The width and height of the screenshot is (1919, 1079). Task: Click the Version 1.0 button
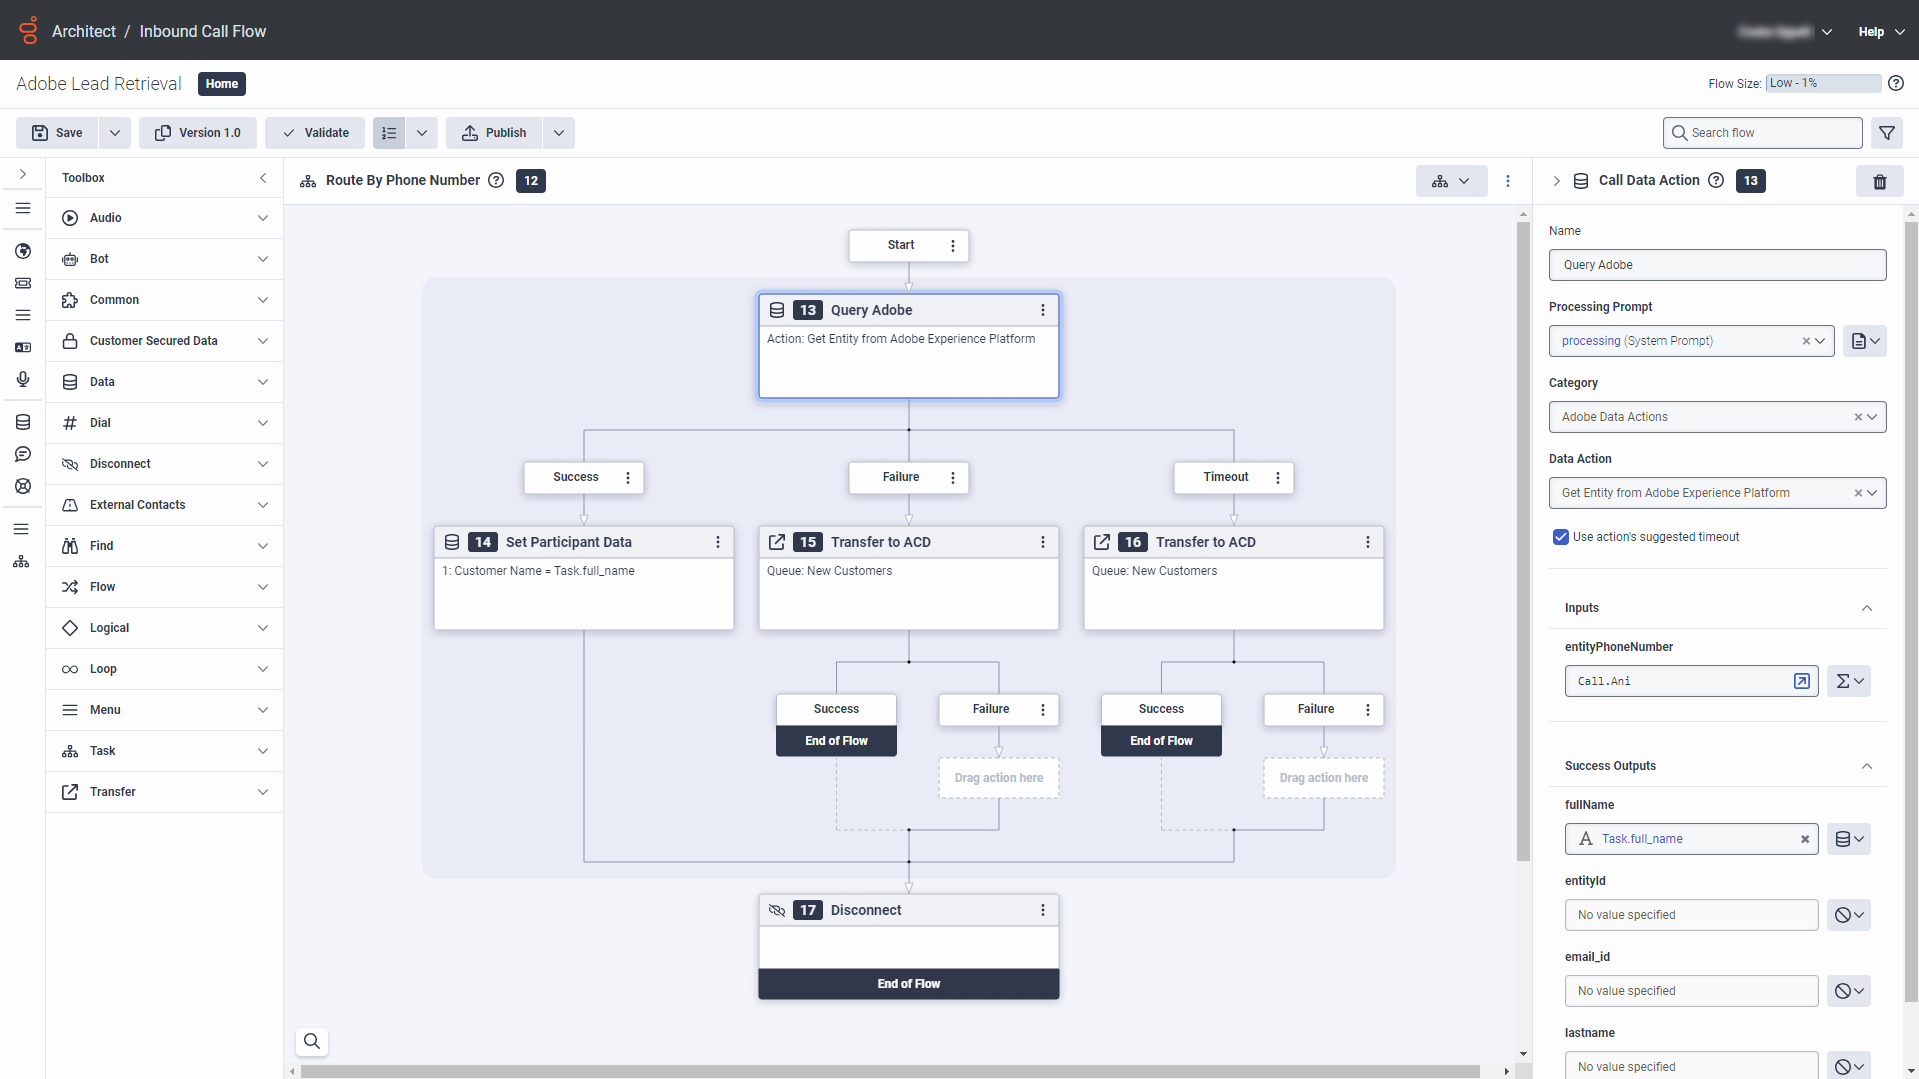(198, 133)
